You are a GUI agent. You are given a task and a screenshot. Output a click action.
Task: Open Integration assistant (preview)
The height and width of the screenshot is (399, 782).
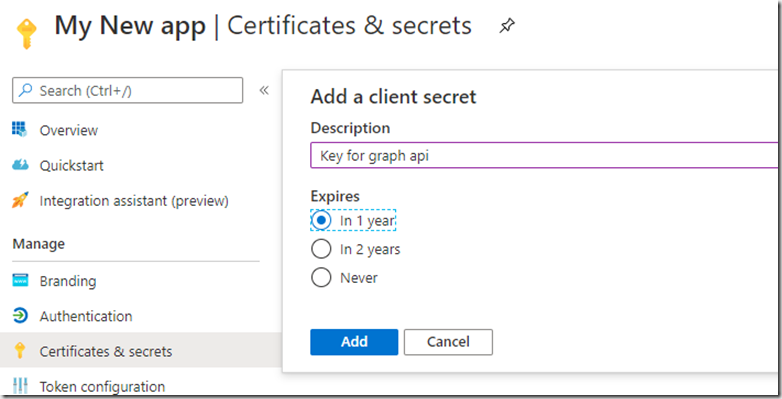point(134,201)
